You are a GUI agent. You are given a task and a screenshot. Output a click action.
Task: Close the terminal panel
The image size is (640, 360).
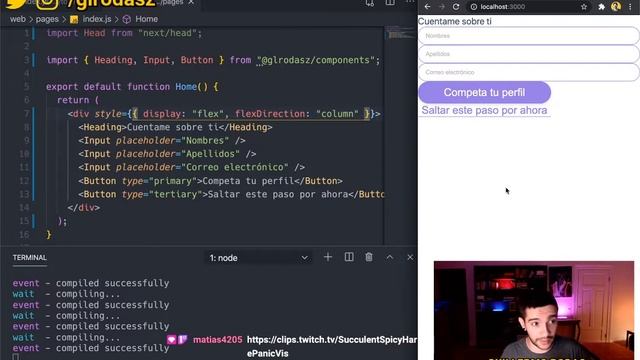click(410, 257)
